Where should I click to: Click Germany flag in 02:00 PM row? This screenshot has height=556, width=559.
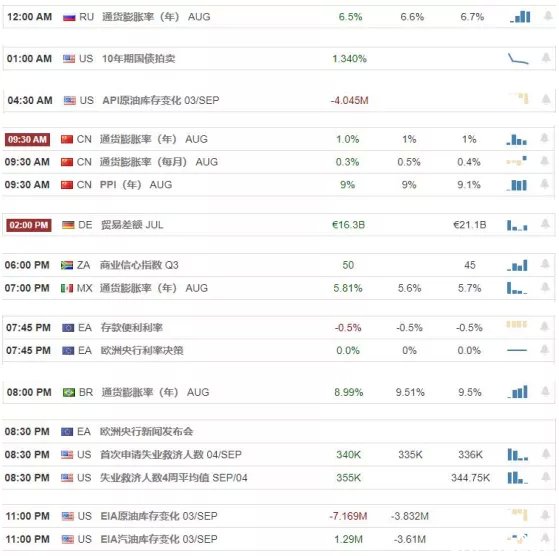point(68,225)
